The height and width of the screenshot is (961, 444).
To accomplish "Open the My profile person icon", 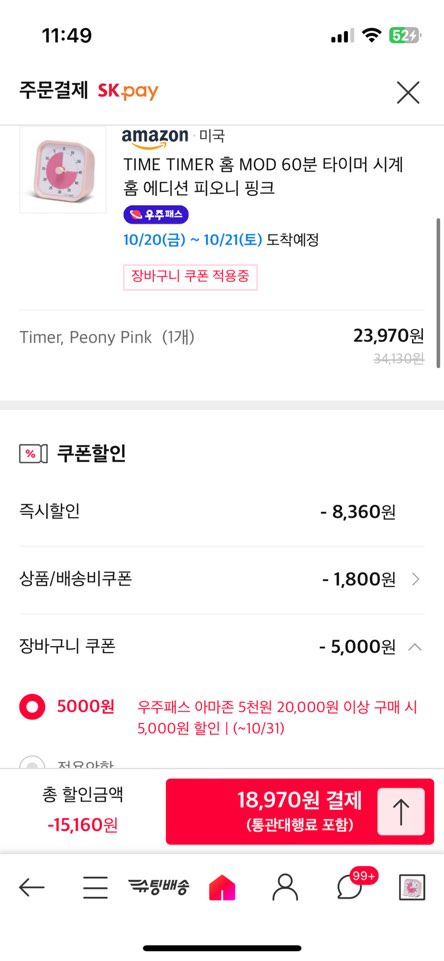I will (285, 886).
